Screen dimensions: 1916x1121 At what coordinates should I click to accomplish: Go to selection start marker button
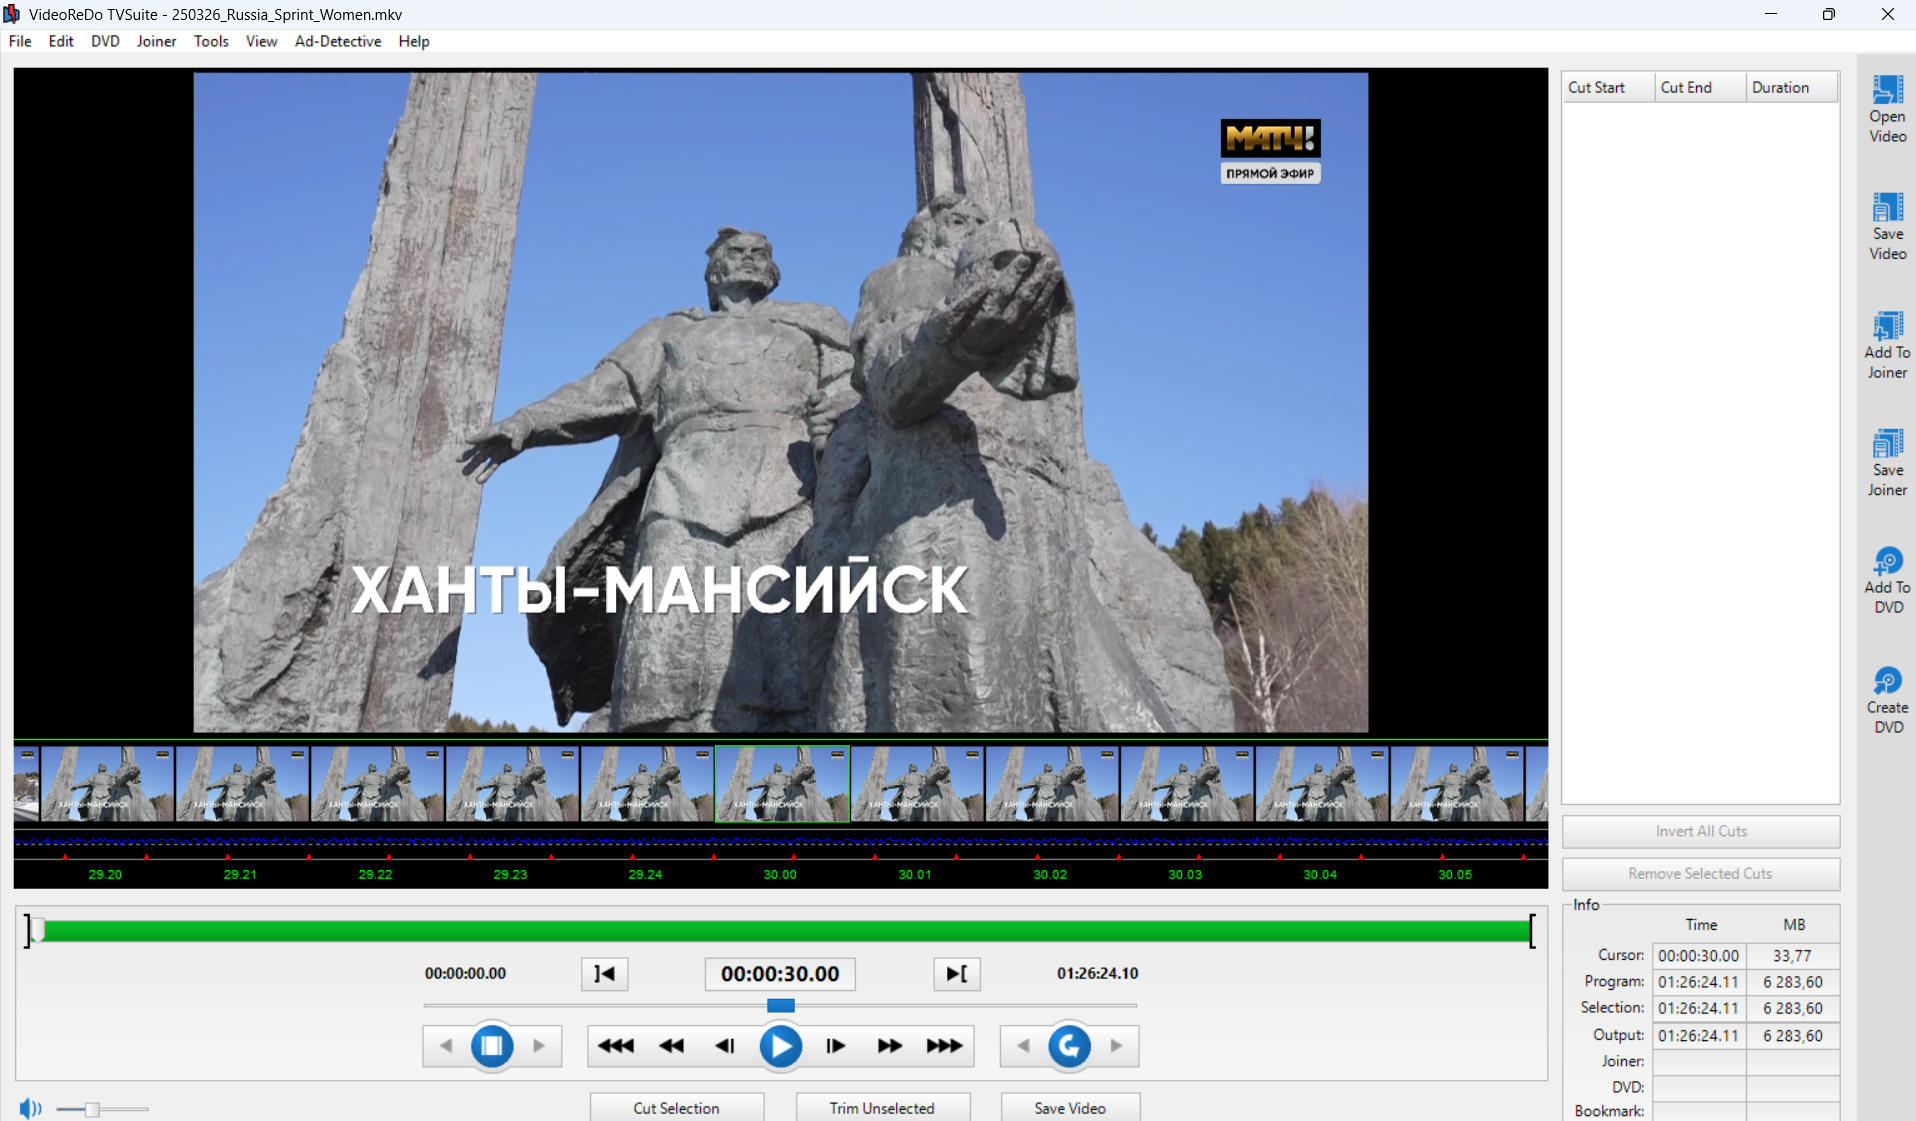(605, 974)
